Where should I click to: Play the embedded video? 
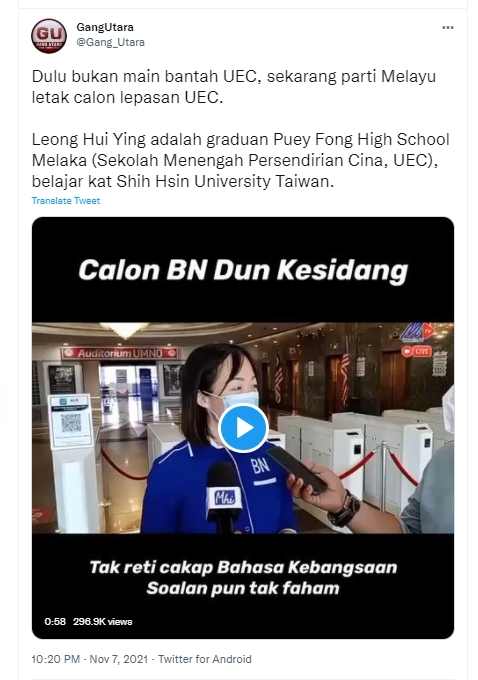243,428
